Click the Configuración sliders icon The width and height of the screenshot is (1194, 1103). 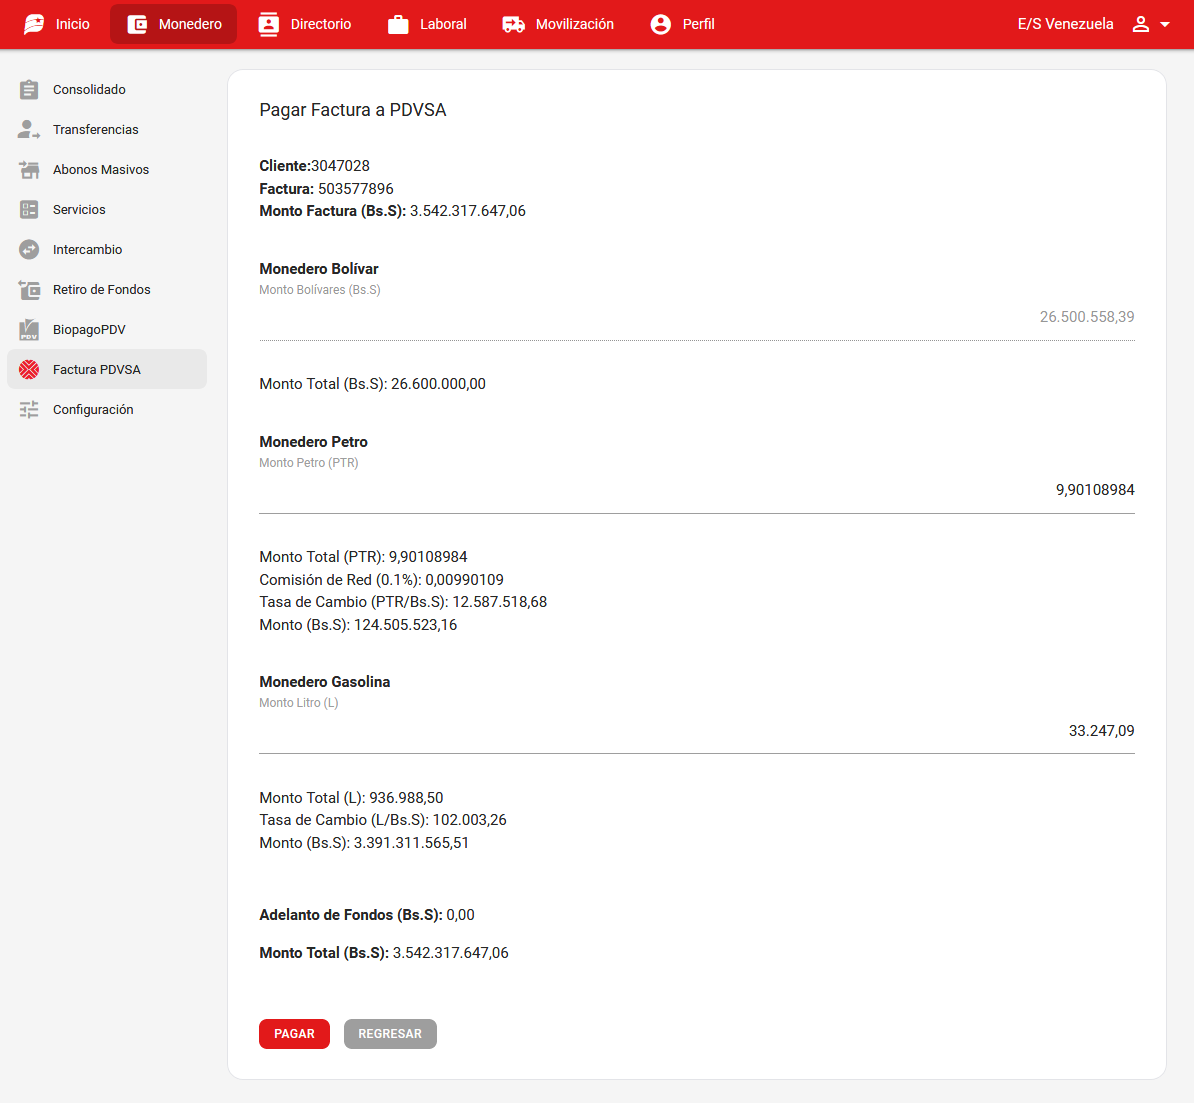tap(29, 410)
